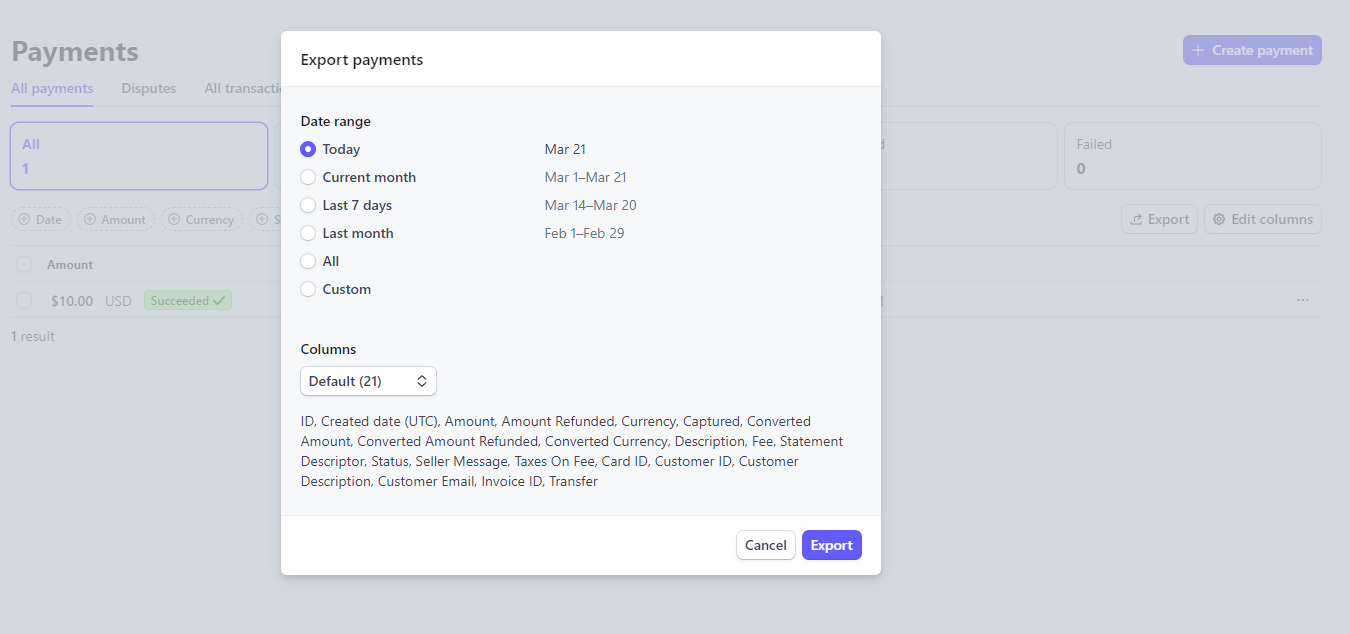Select the All payments status card
The image size is (1350, 634).
[139, 156]
